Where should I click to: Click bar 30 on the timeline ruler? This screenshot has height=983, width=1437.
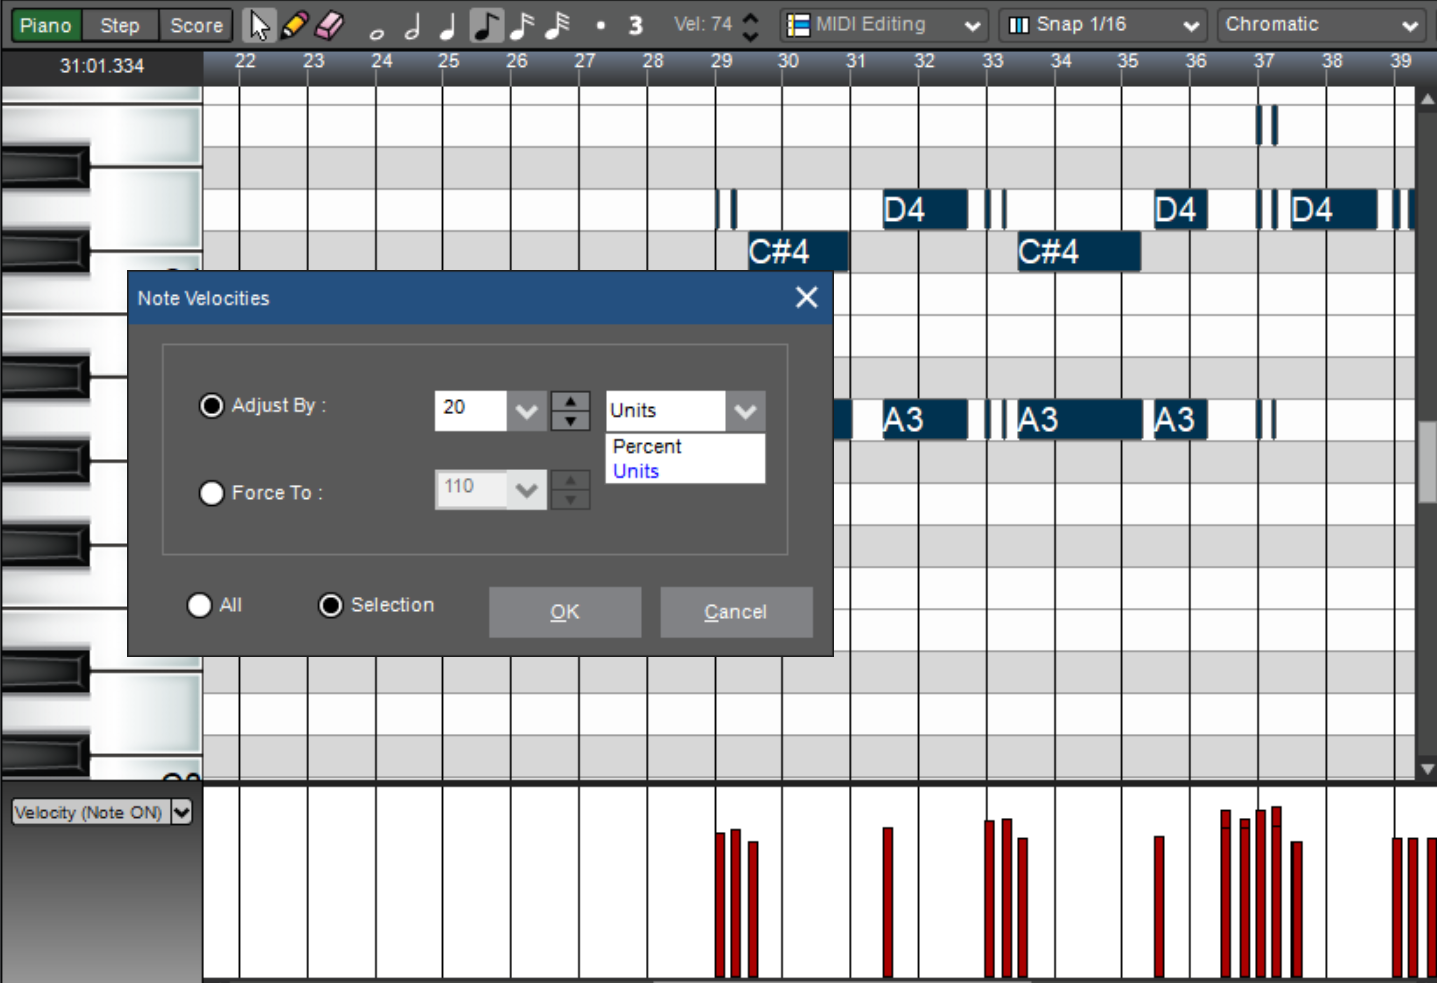788,61
